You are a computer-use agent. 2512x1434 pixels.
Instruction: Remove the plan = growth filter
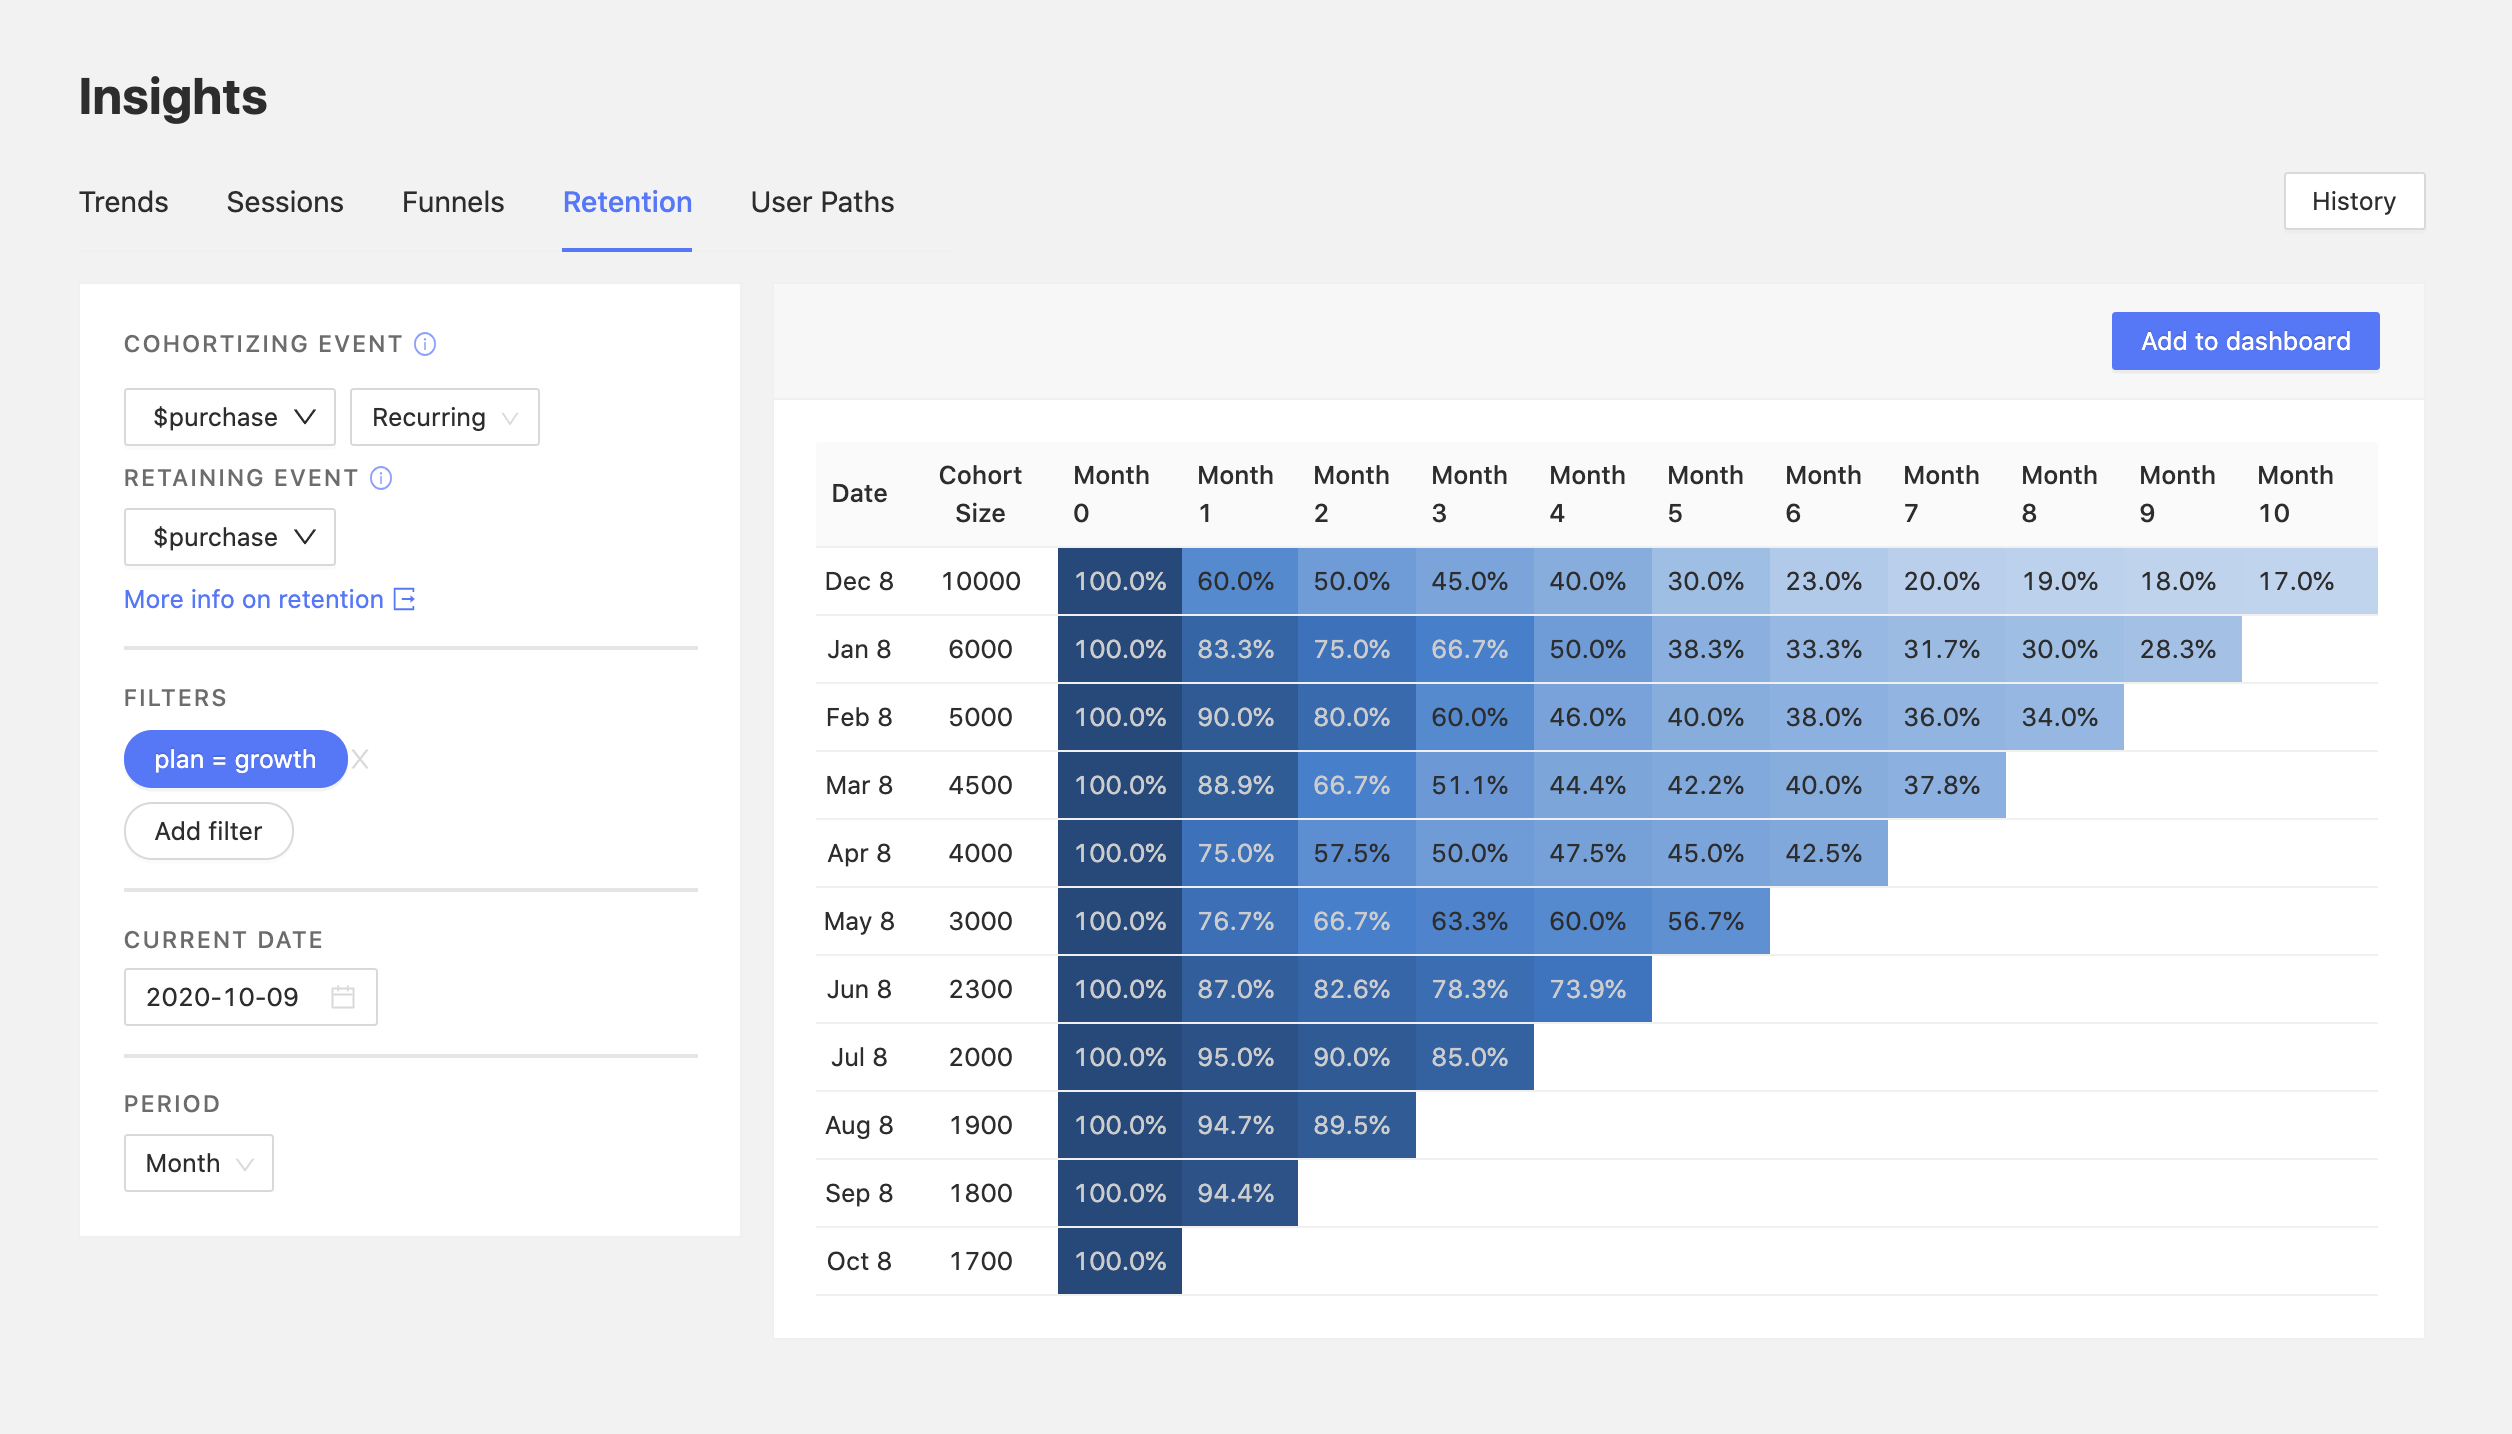362,759
